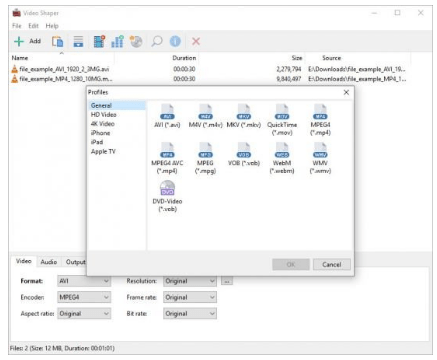Click the status bar files summary text
The width and height of the screenshot is (437, 360).
point(62,348)
